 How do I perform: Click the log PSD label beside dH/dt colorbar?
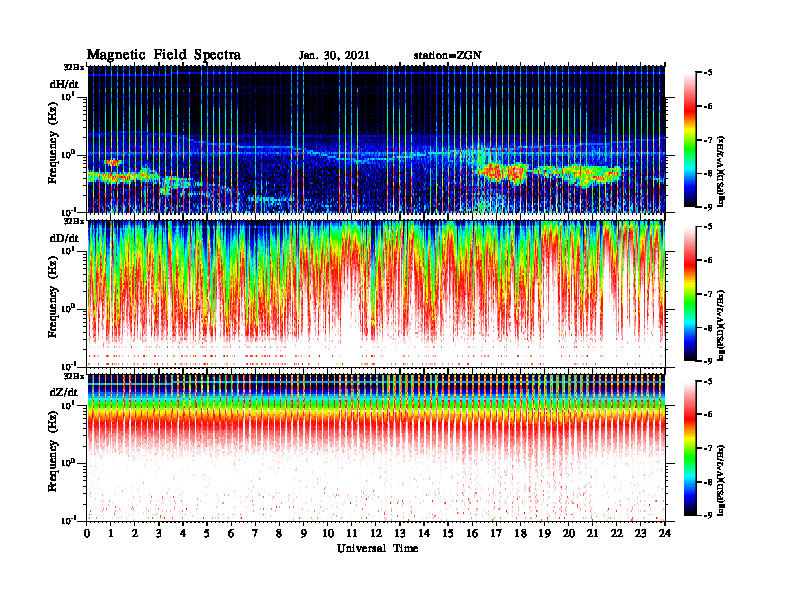pyautogui.click(x=721, y=171)
